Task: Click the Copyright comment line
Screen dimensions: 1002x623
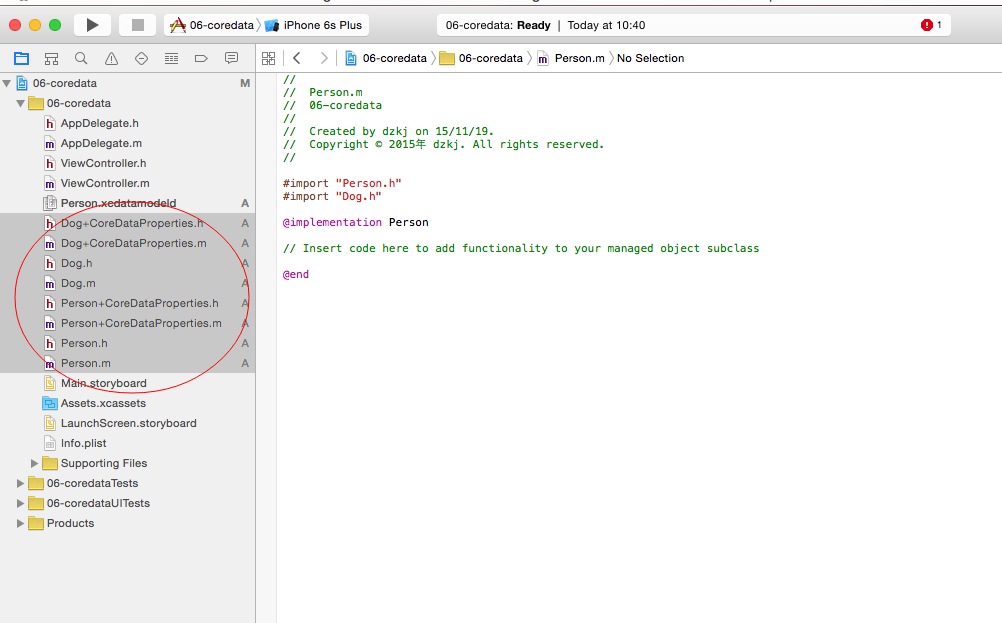Action: [443, 144]
